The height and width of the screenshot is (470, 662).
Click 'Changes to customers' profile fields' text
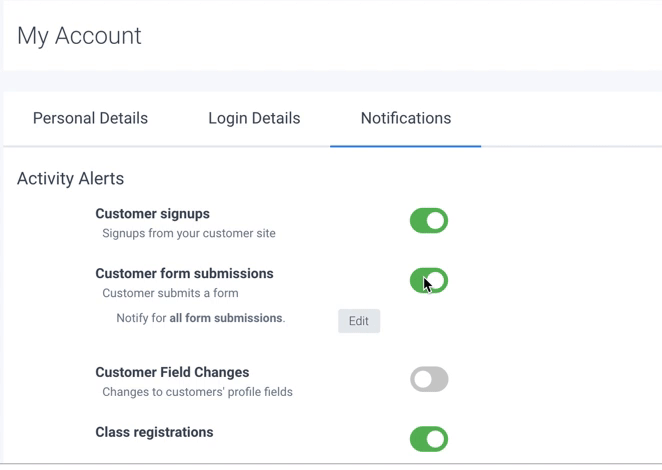[x=197, y=392]
